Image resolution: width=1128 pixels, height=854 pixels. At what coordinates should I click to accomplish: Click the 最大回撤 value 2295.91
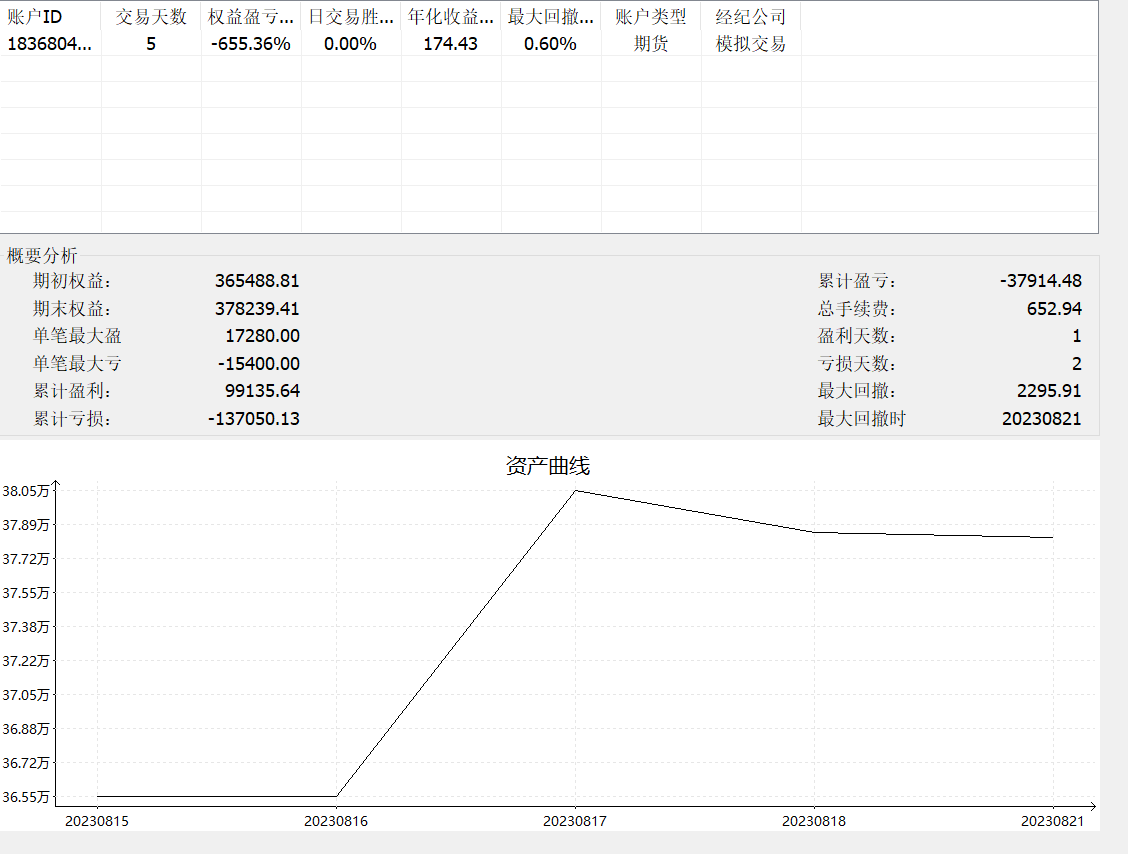click(x=1049, y=391)
